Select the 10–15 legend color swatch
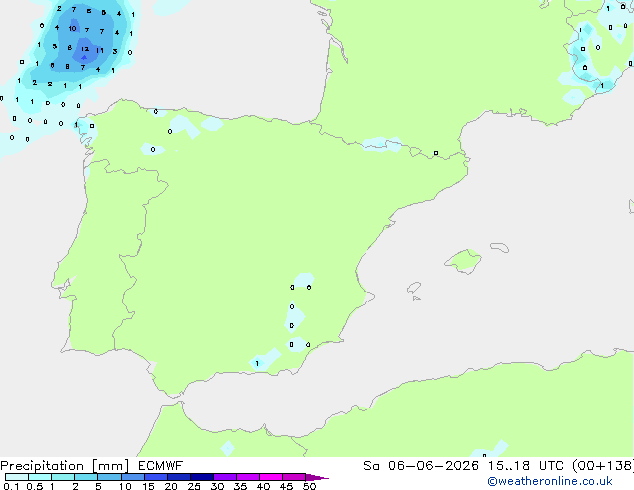Screen dimensions: 634x490 [x=133, y=477]
